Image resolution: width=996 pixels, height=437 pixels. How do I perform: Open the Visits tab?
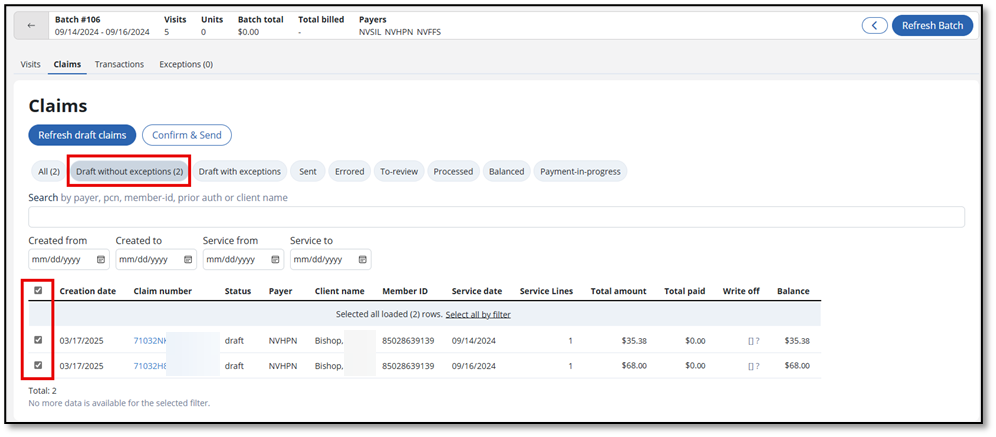coord(30,64)
